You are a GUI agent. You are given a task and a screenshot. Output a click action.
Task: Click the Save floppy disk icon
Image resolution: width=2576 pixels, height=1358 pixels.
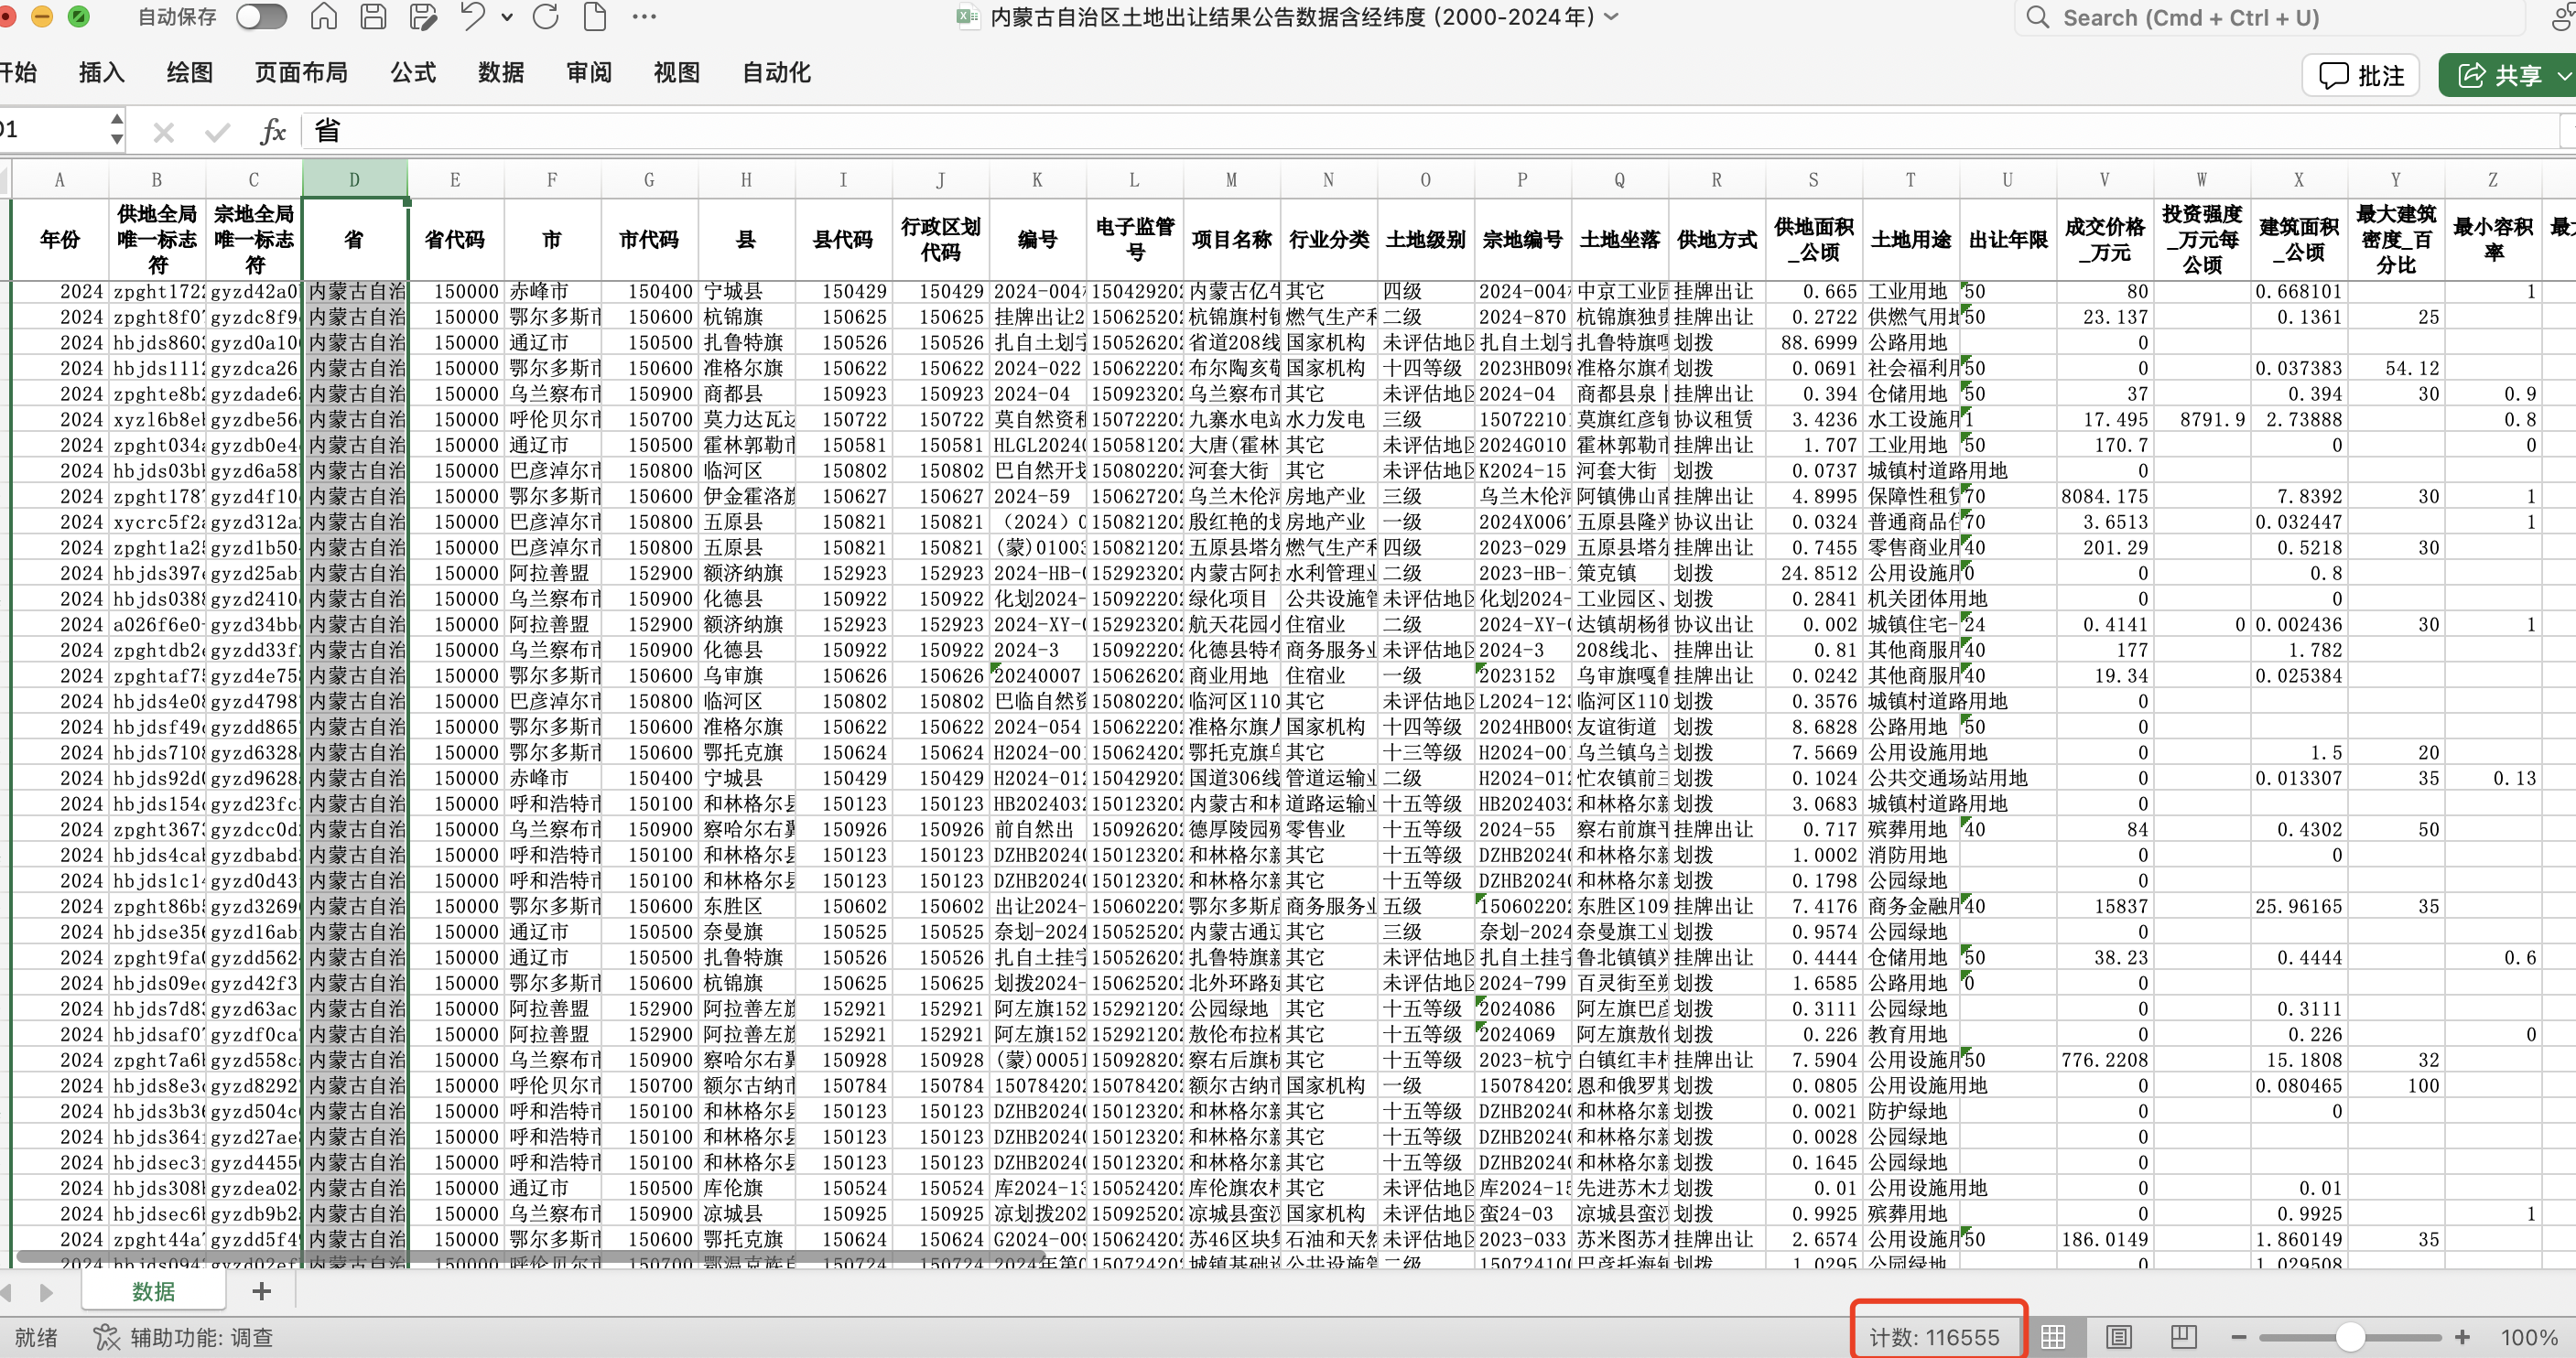pyautogui.click(x=373, y=17)
